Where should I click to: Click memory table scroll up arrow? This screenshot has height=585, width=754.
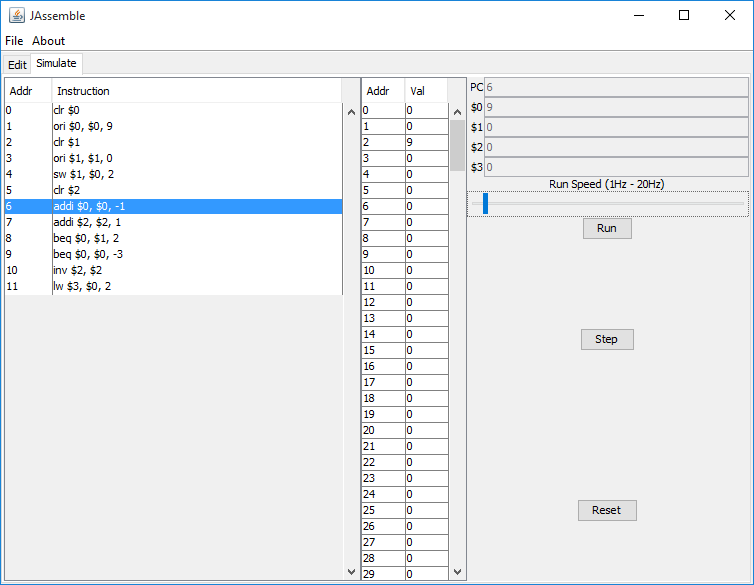pyautogui.click(x=457, y=112)
